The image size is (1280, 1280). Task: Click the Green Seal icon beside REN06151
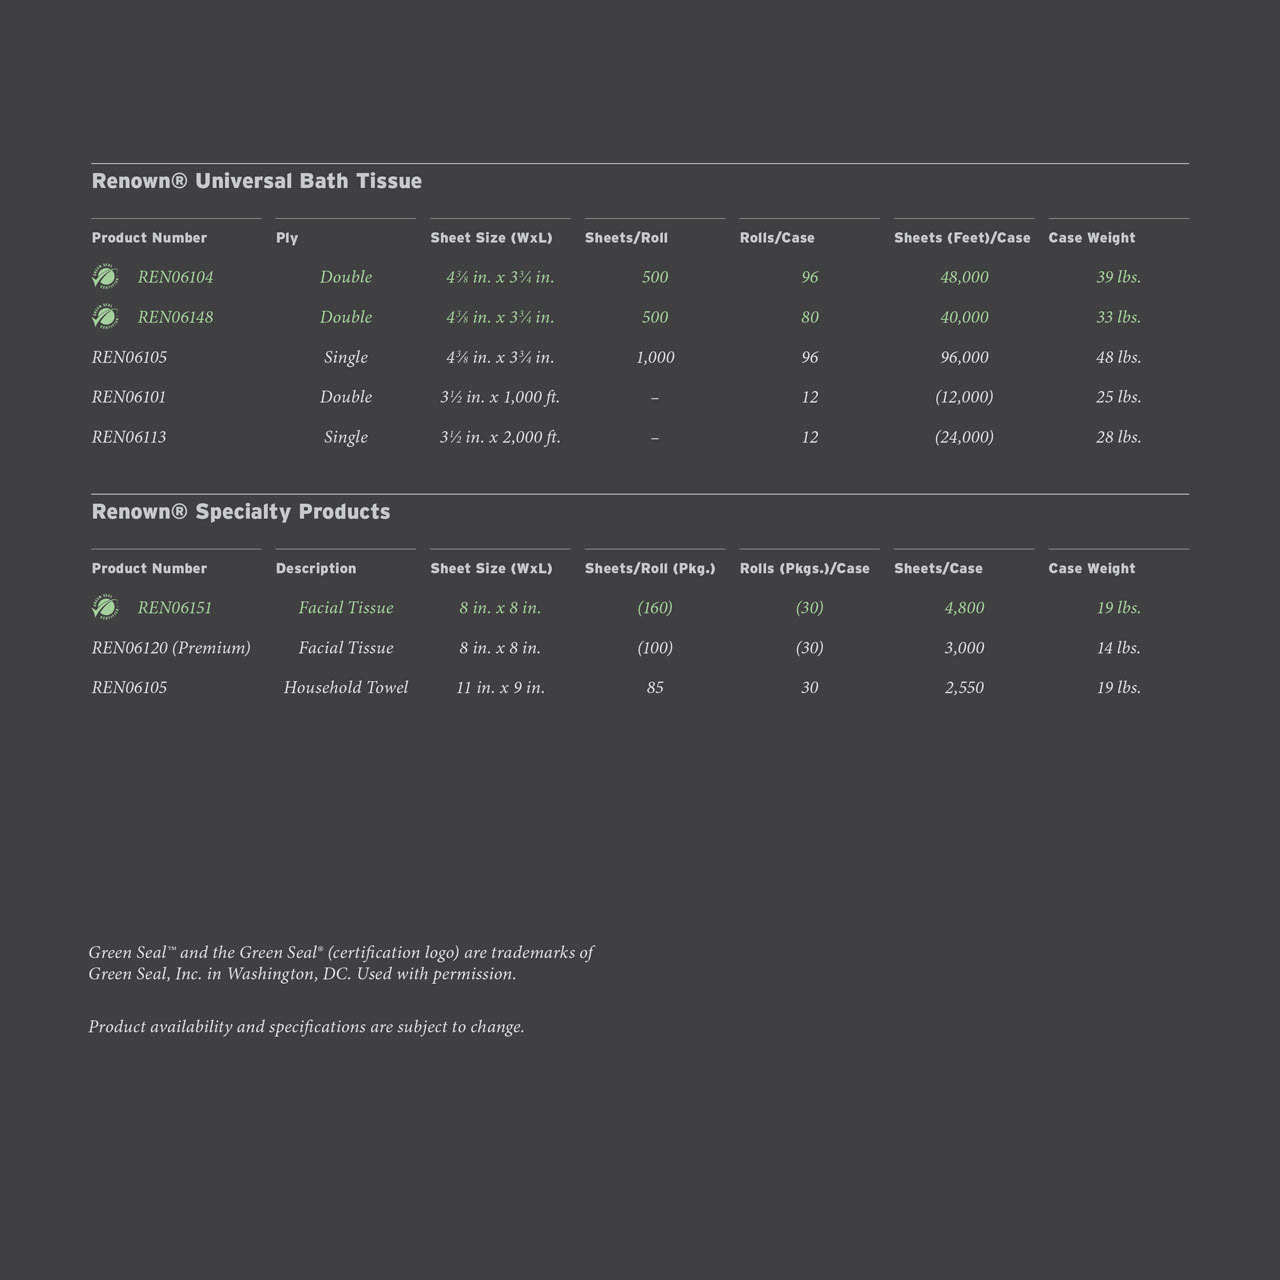[x=105, y=608]
